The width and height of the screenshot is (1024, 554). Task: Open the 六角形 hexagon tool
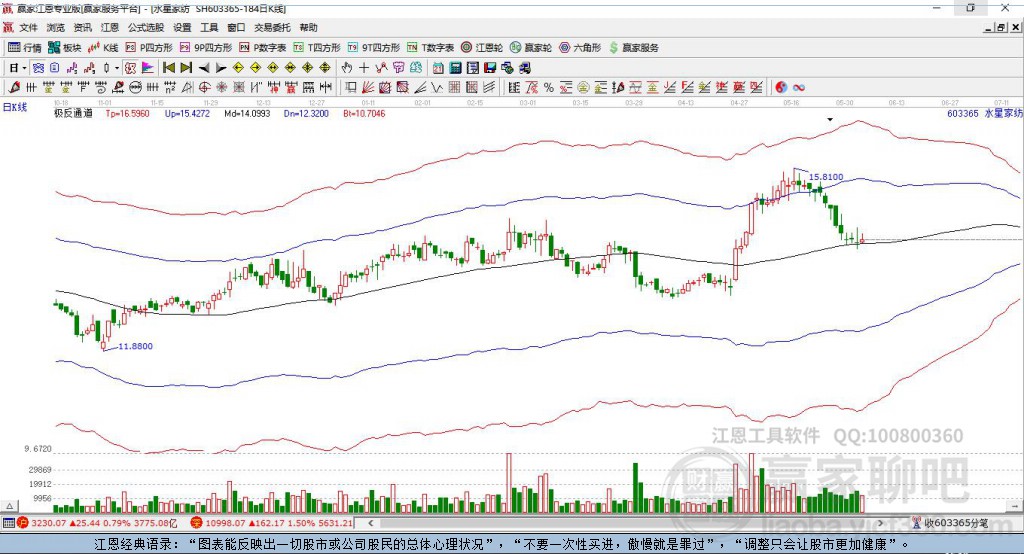(x=580, y=48)
